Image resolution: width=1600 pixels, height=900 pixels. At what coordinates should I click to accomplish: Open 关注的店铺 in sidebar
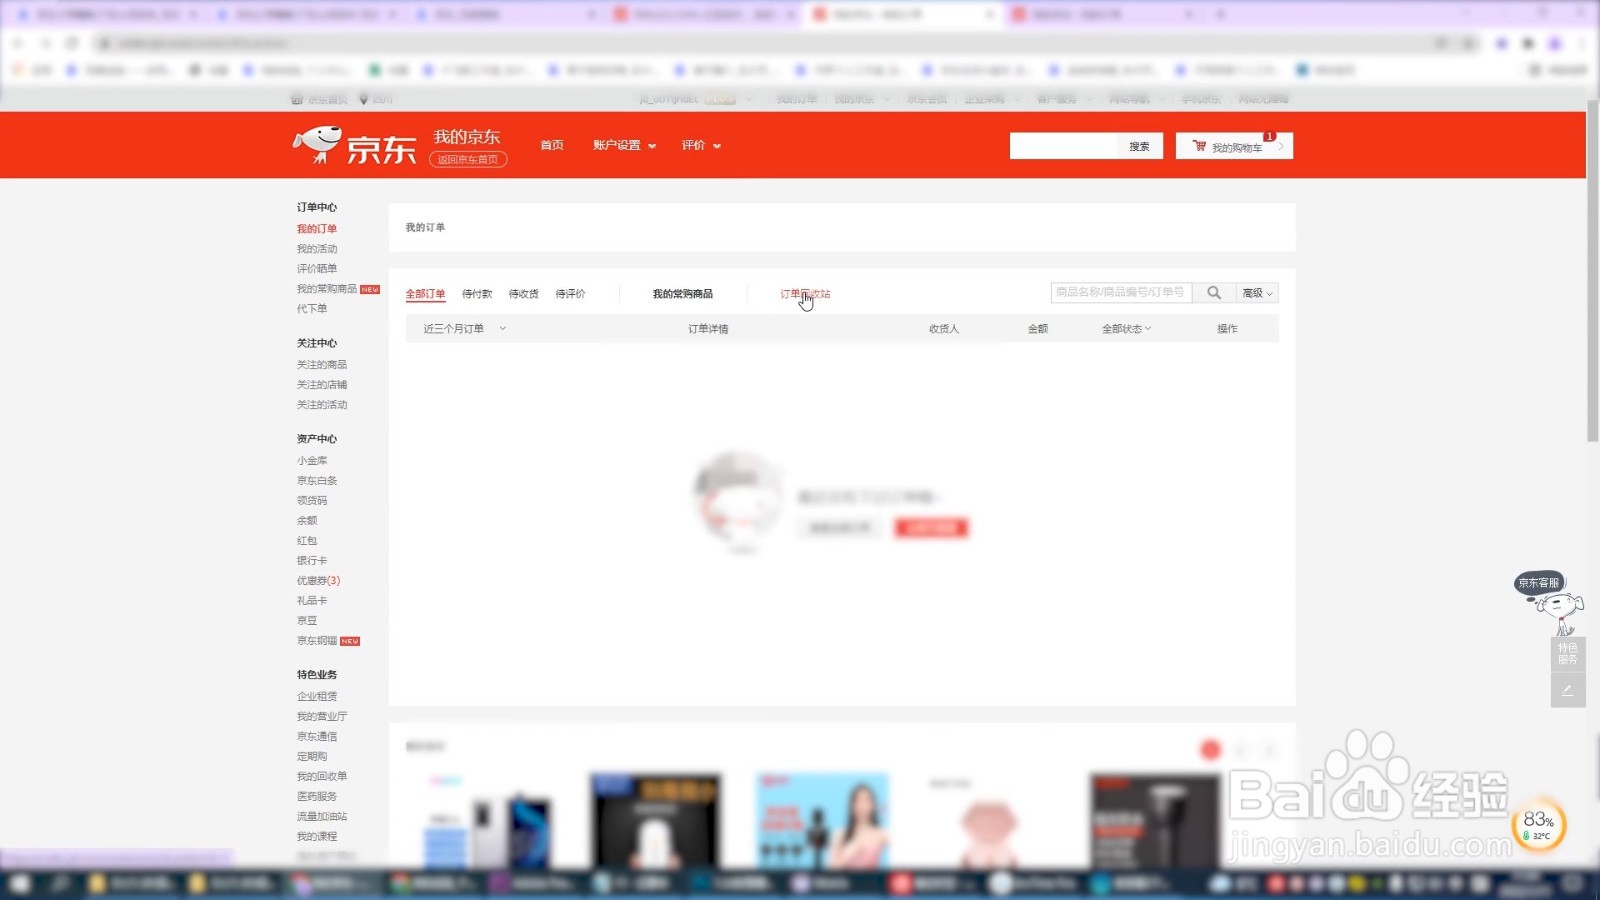point(322,385)
